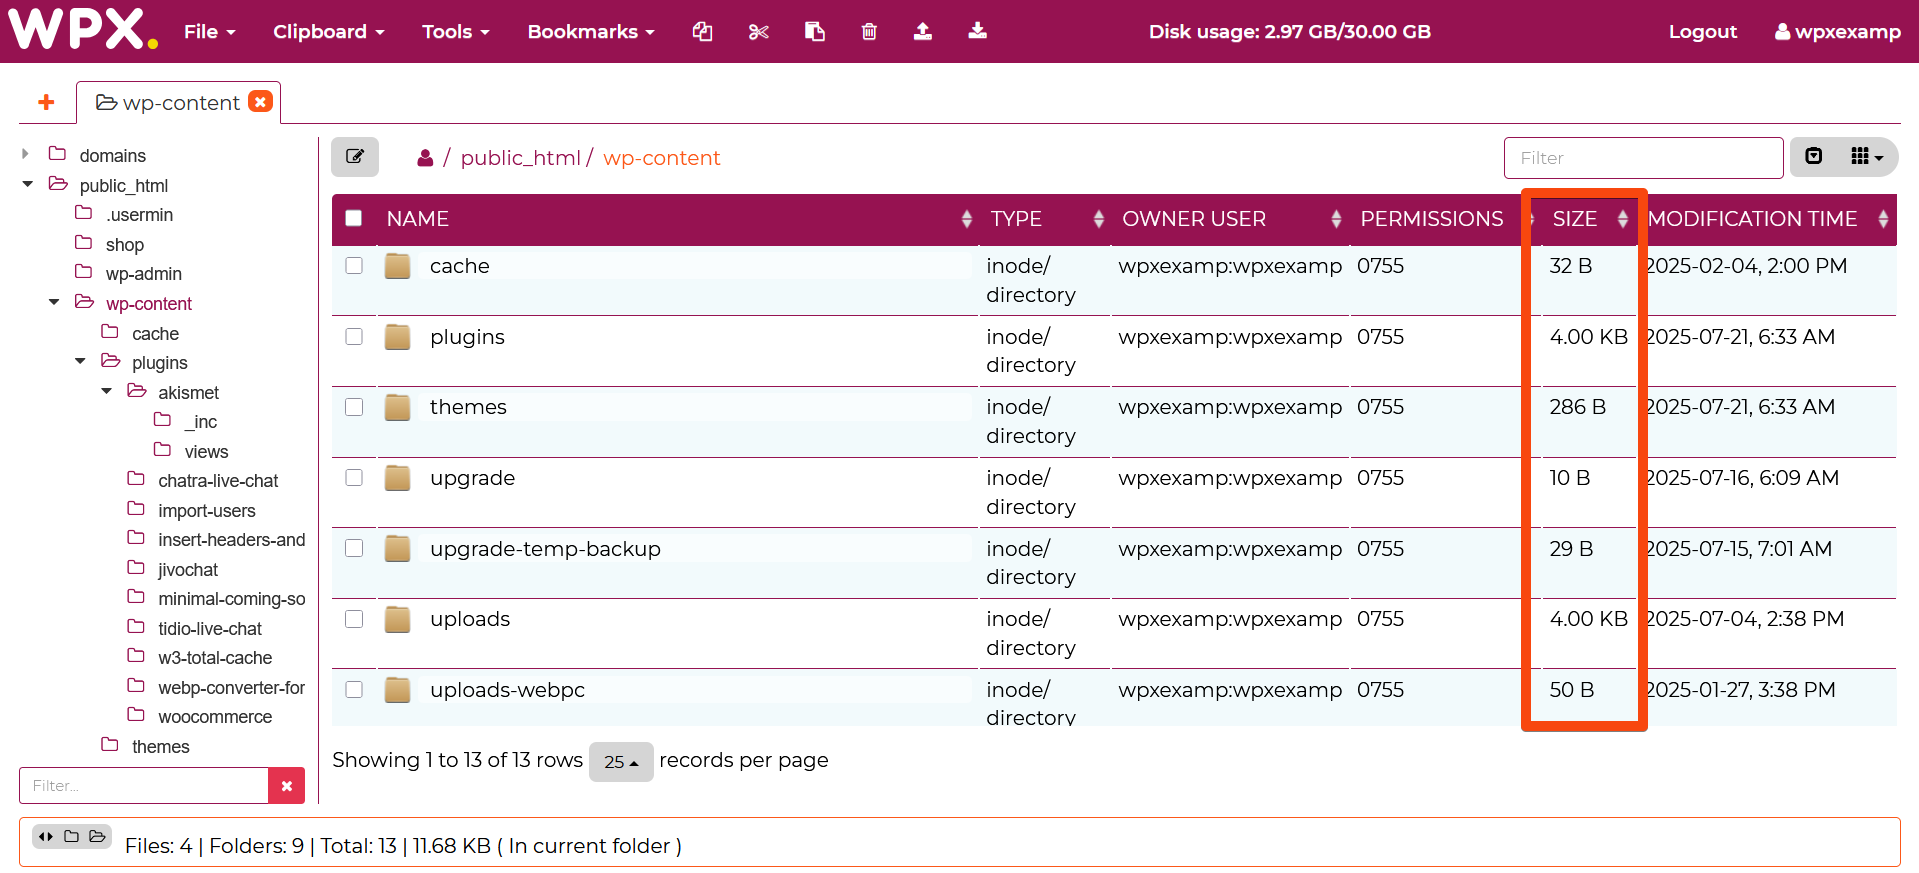The width and height of the screenshot is (1919, 873).
Task: Click wp-content in breadcrumb path
Action: [x=661, y=158]
